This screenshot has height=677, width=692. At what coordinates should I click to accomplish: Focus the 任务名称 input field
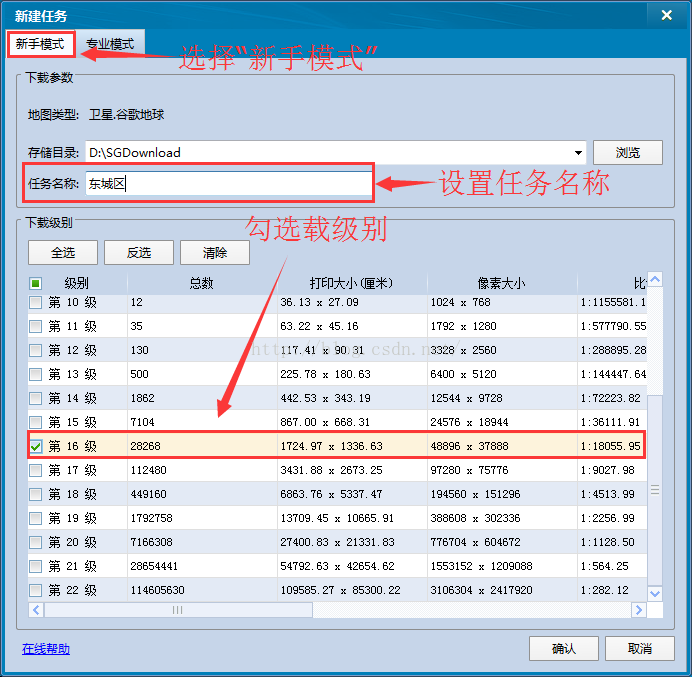click(228, 183)
